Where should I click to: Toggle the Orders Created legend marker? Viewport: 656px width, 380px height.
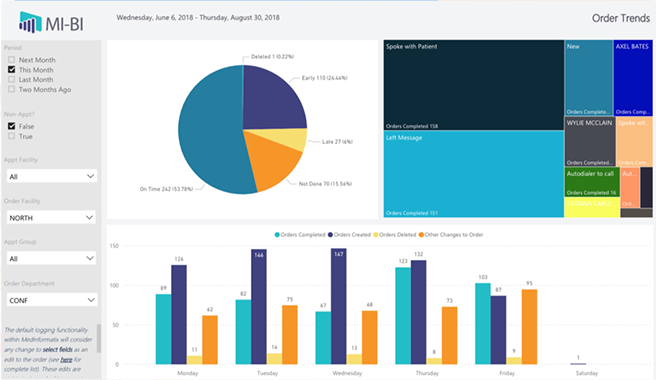330,235
